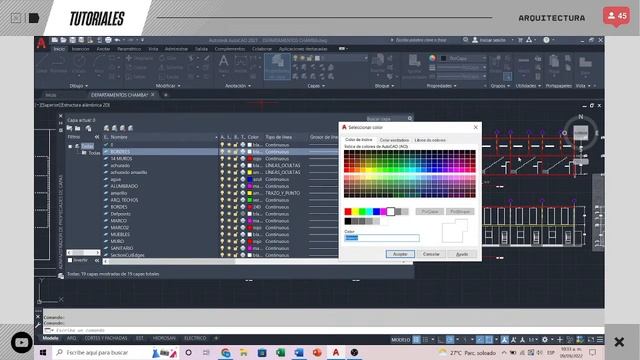Click the PorCapa button in color dialog

coord(430,211)
